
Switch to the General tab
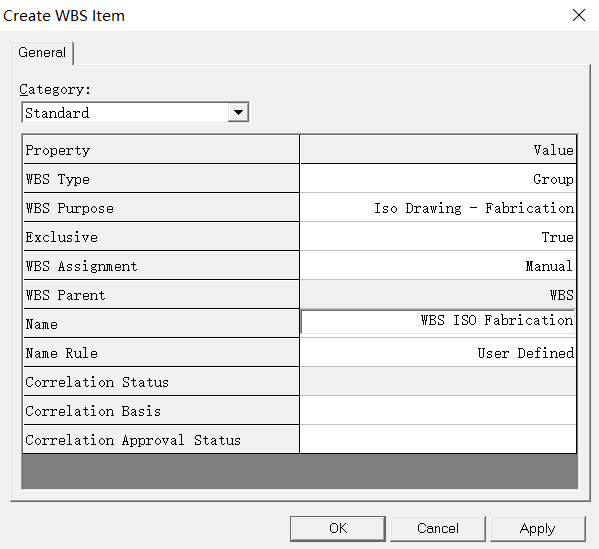[x=42, y=52]
